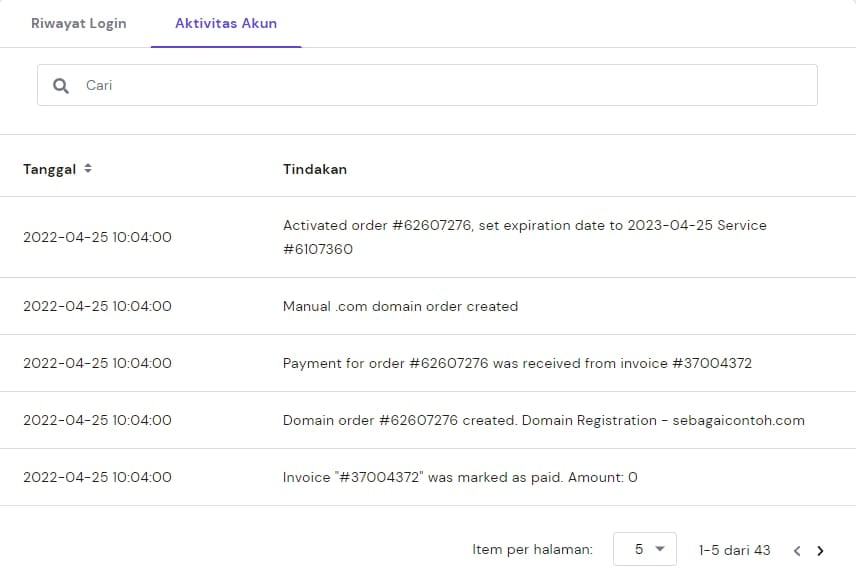Image resolution: width=856 pixels, height=580 pixels.
Task: Sort by the Tanggal arrow icon
Action: [88, 169]
